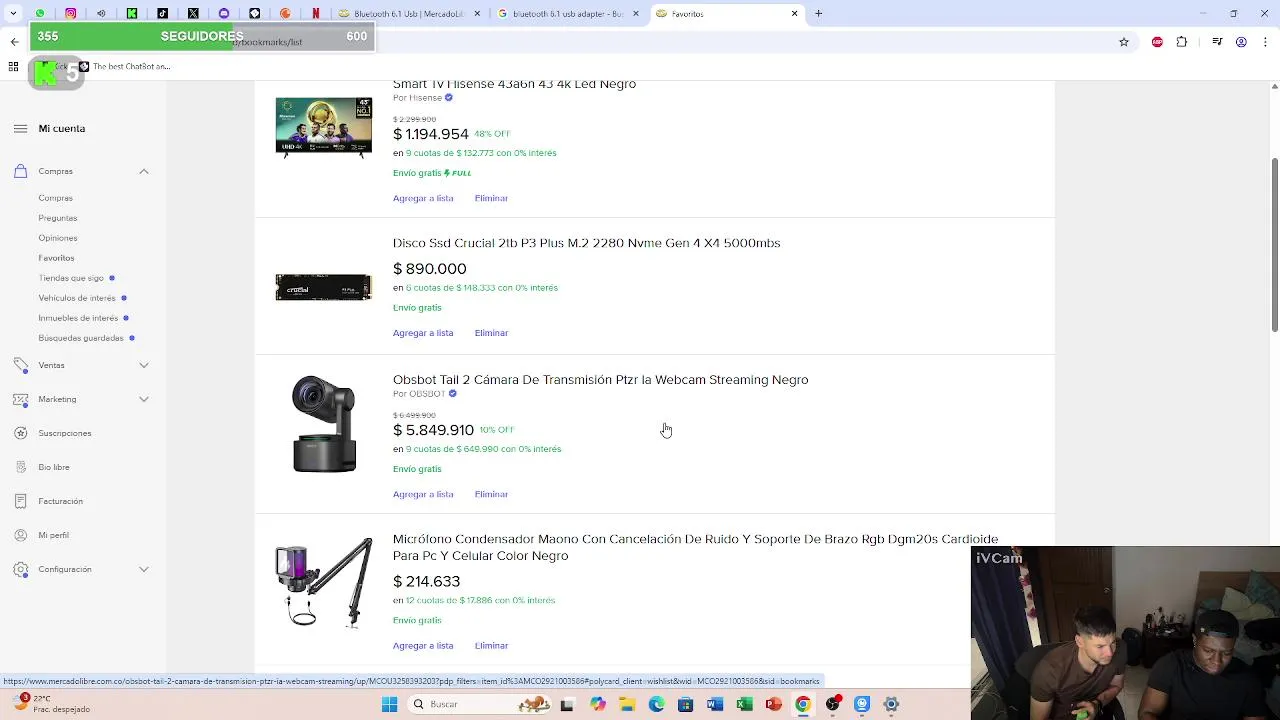1280x720 pixels.
Task: Click the Facturación icon in sidebar
Action: pos(20,501)
